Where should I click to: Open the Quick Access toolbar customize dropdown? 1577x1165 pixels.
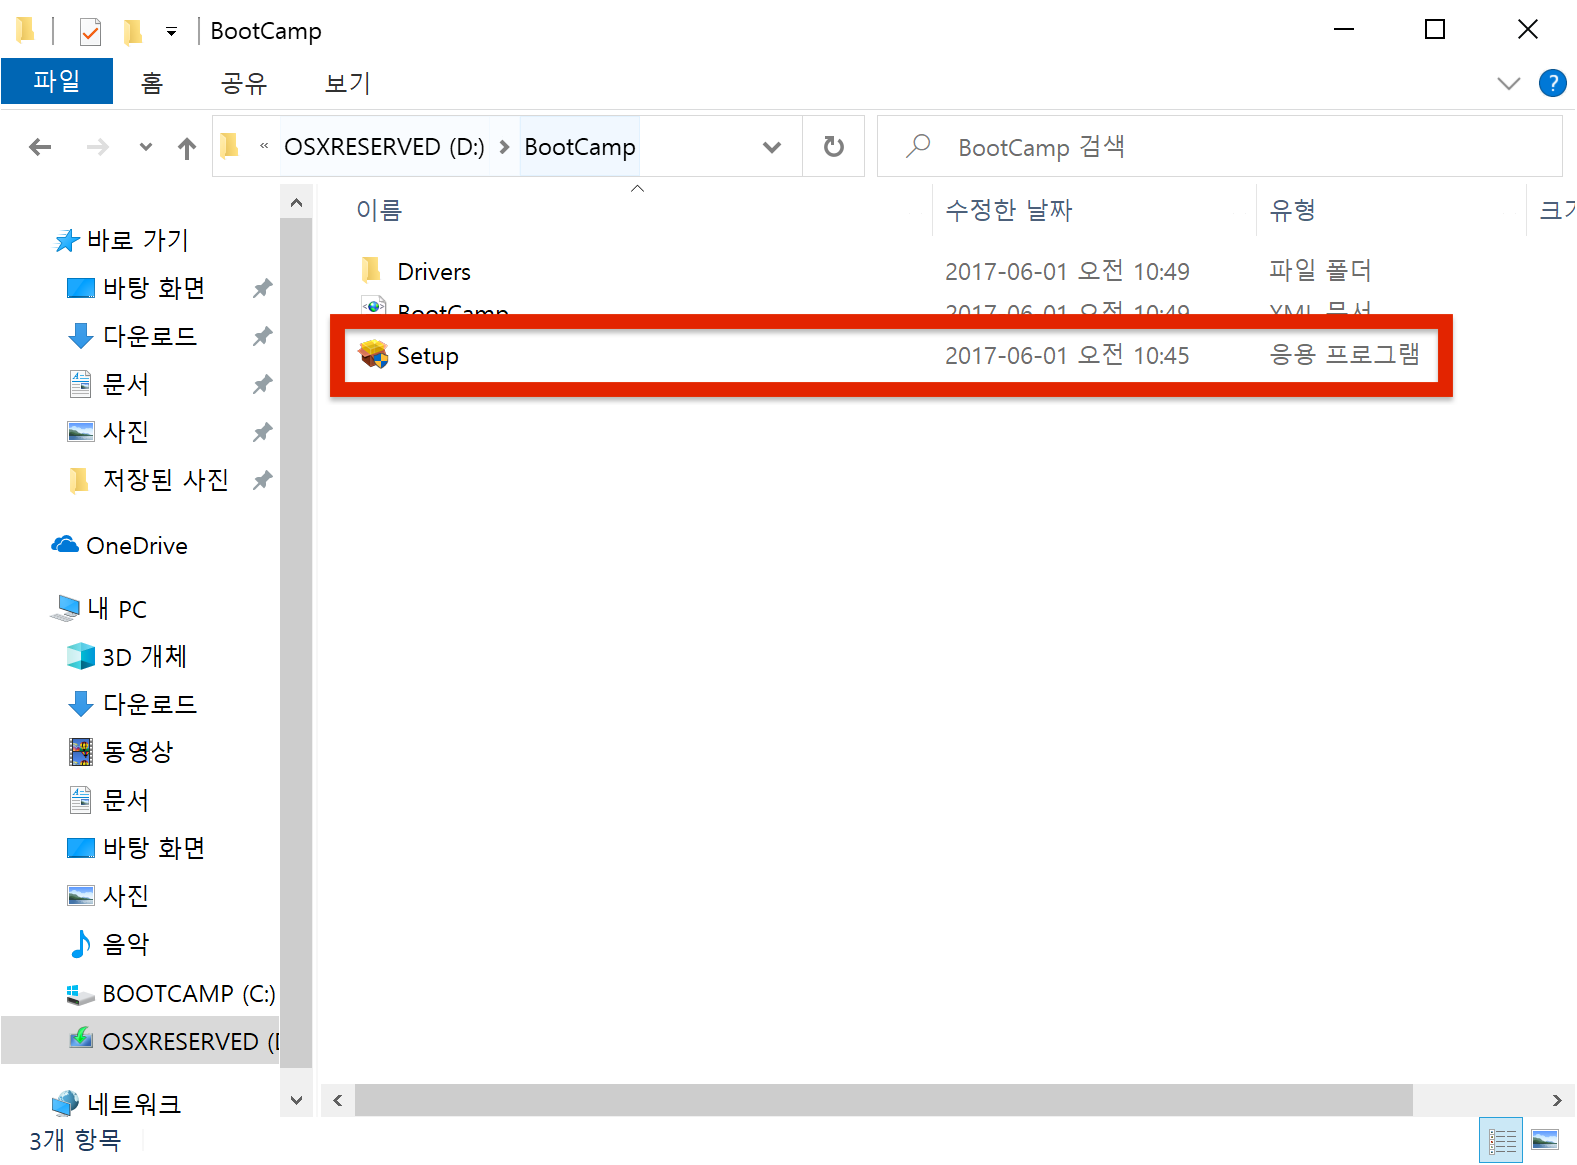172,32
